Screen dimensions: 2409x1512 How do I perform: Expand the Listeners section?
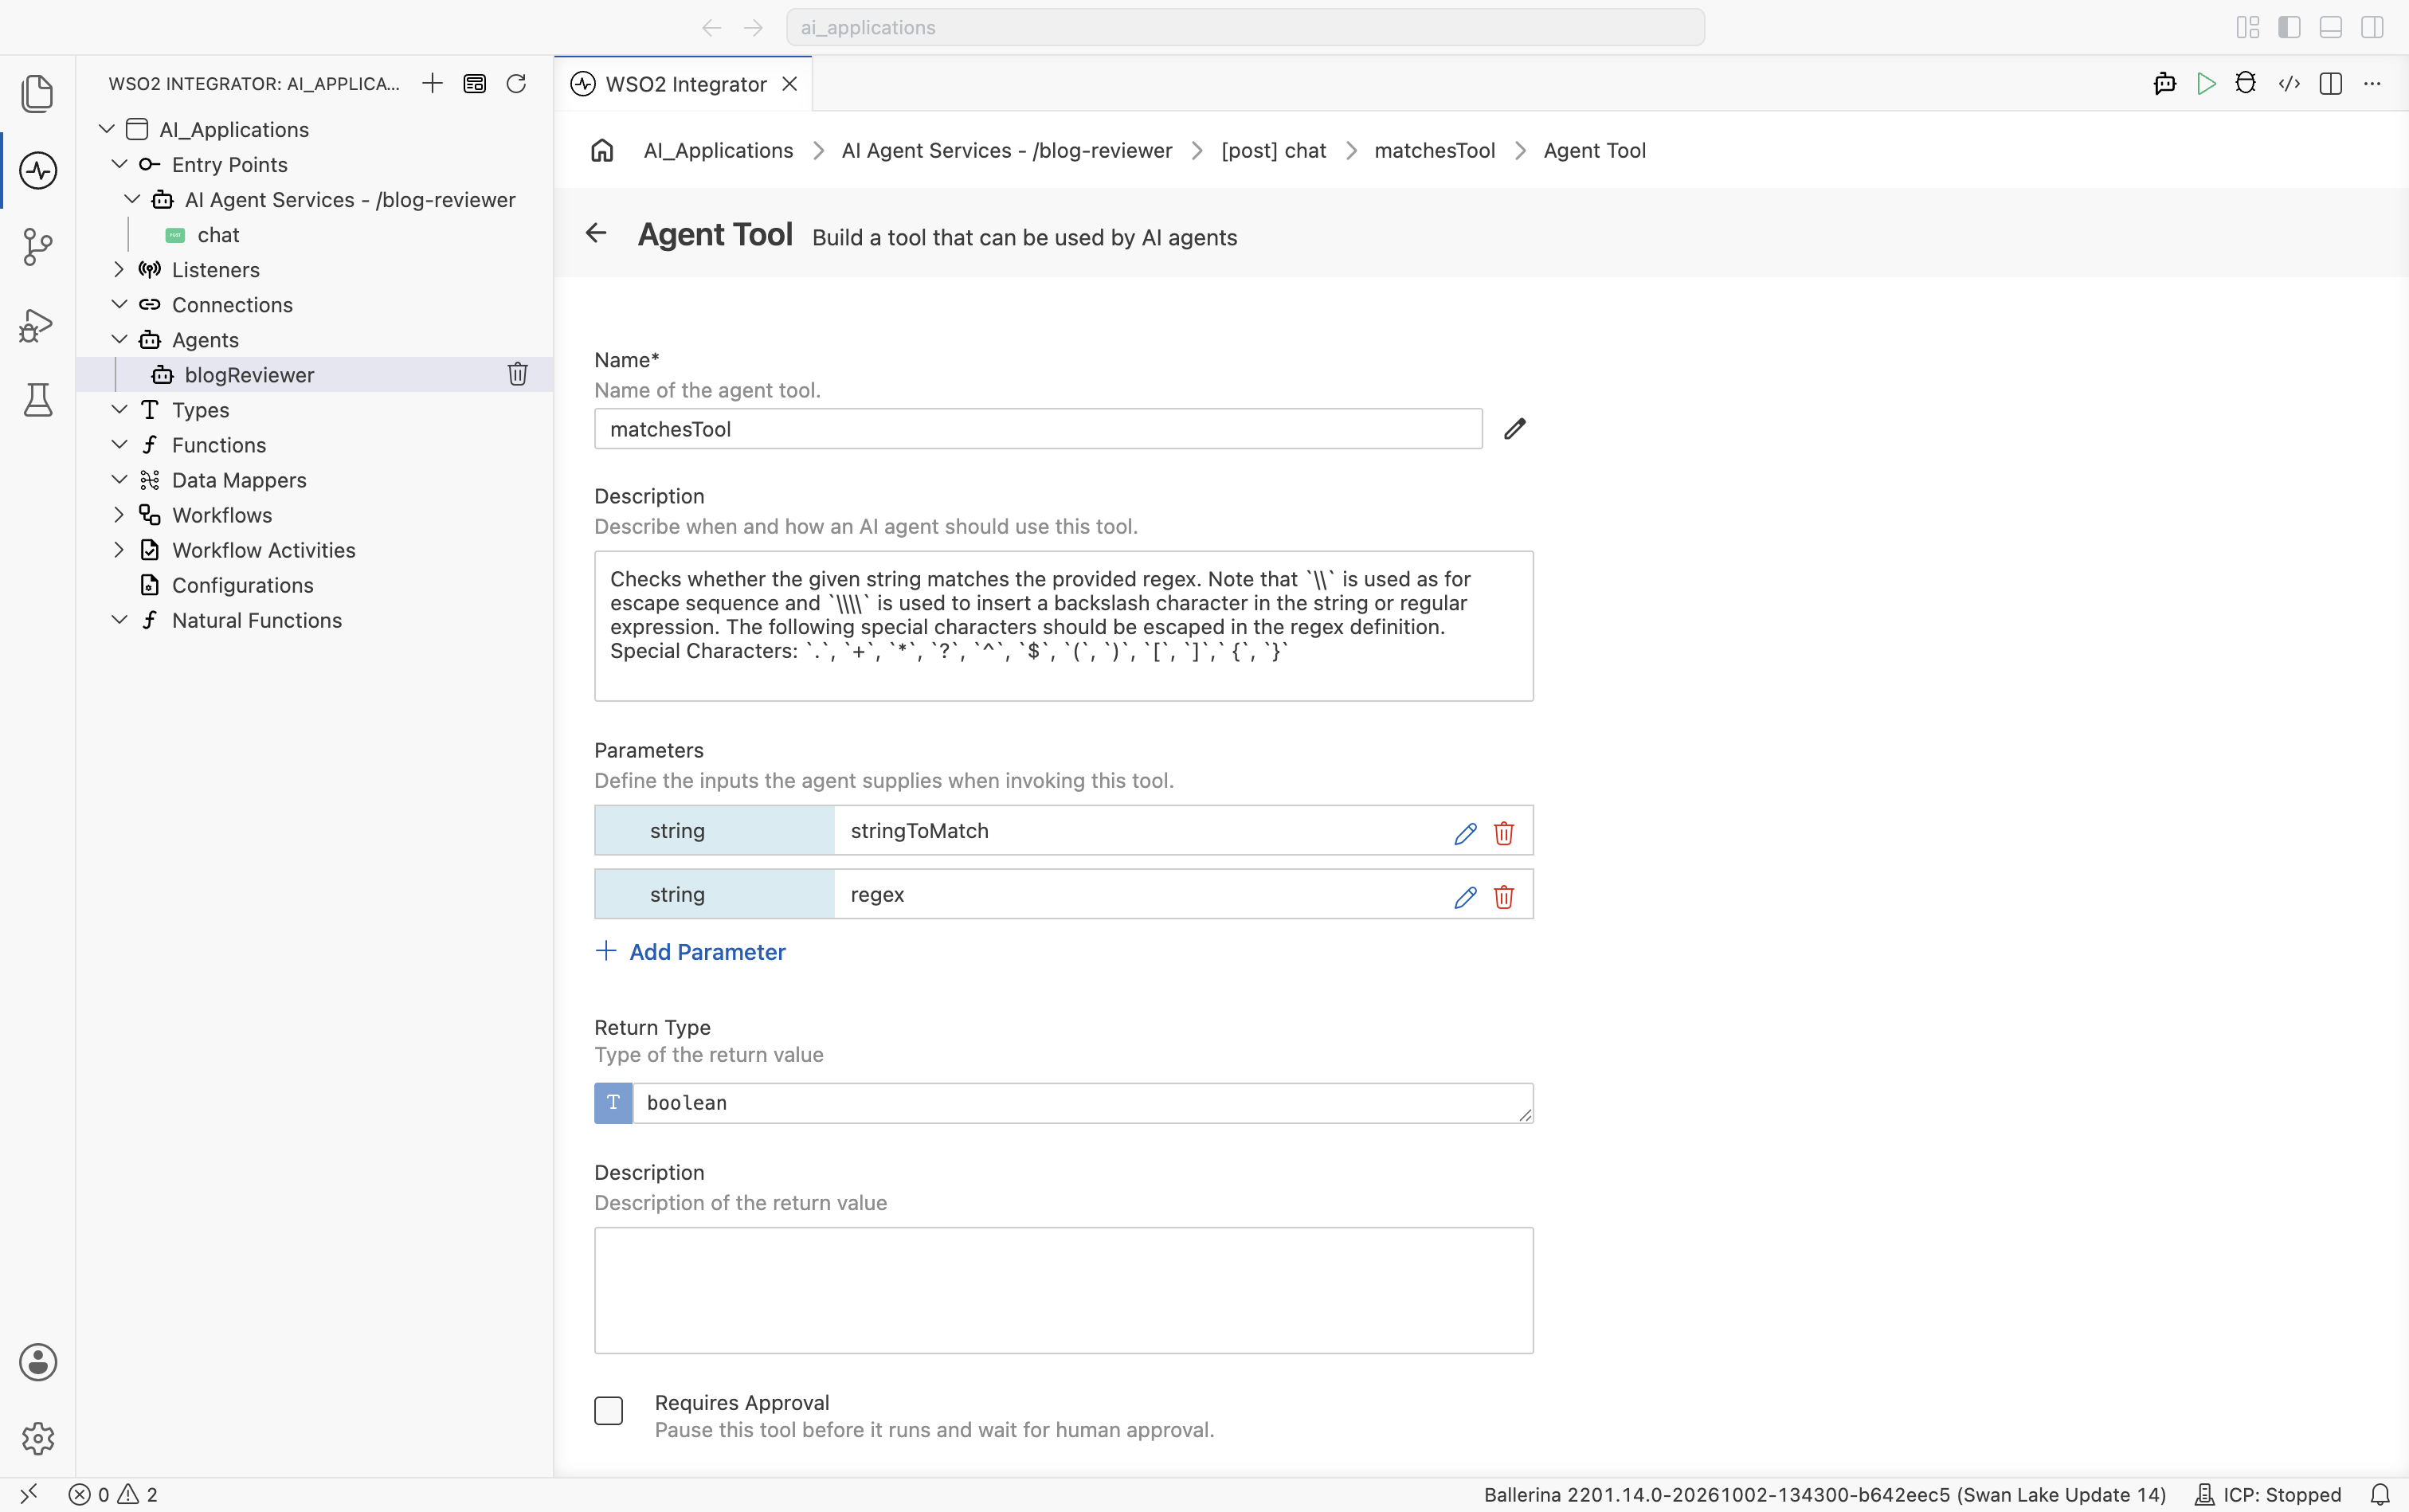click(119, 269)
